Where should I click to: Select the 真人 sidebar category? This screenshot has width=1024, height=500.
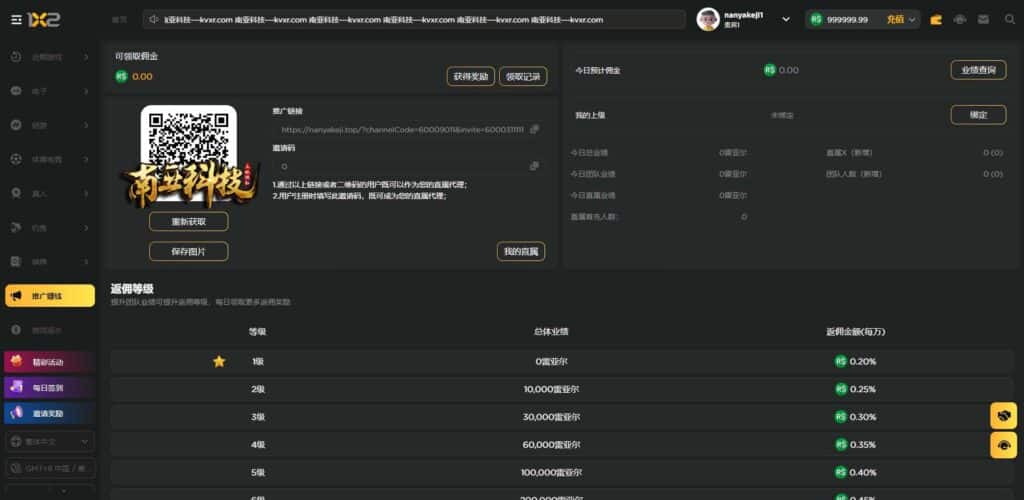(50, 193)
